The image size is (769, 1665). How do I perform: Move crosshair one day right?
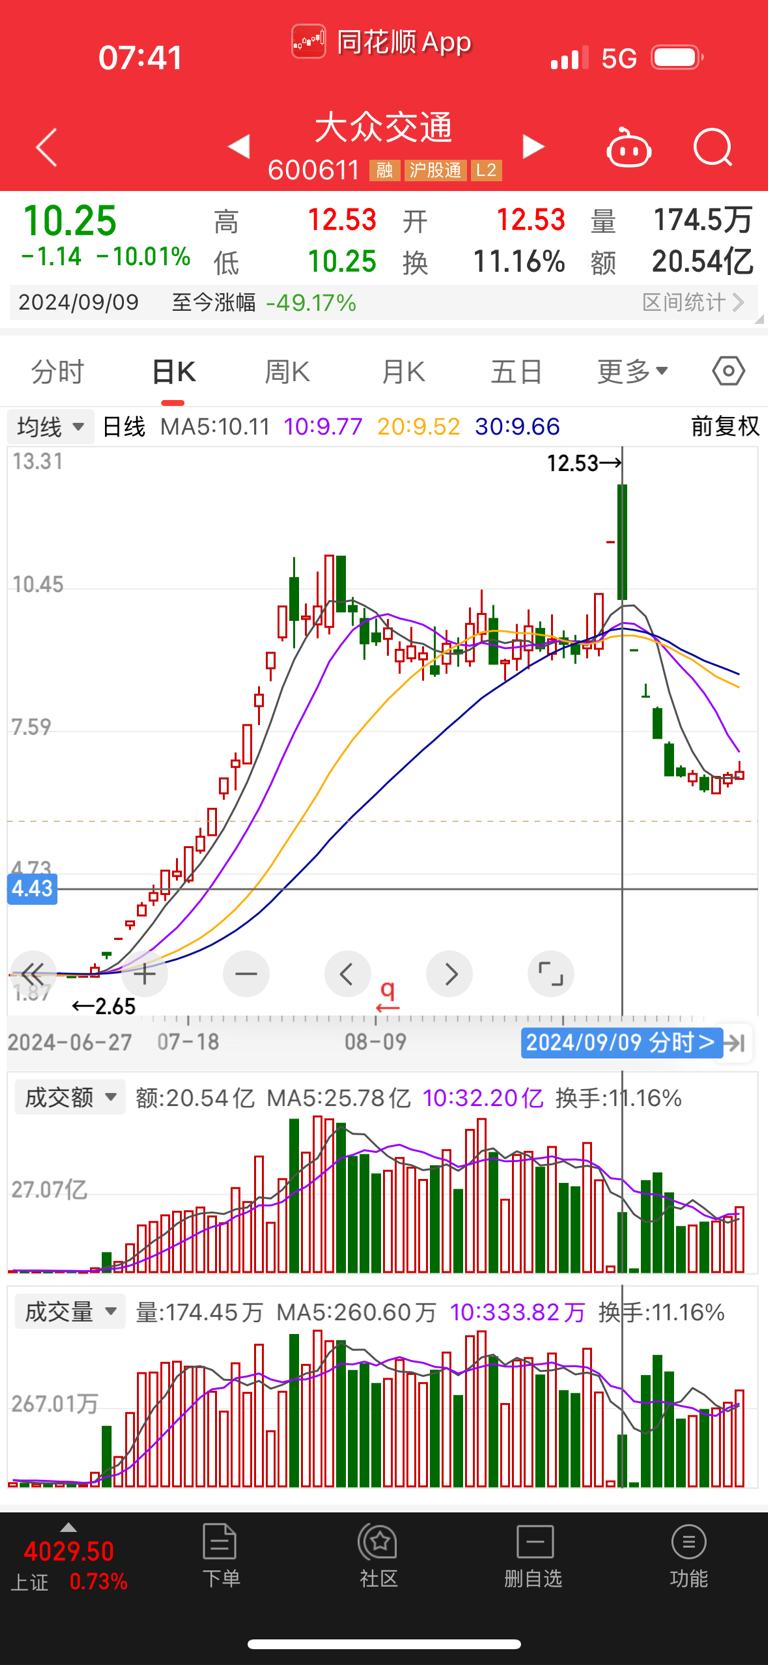(x=450, y=974)
